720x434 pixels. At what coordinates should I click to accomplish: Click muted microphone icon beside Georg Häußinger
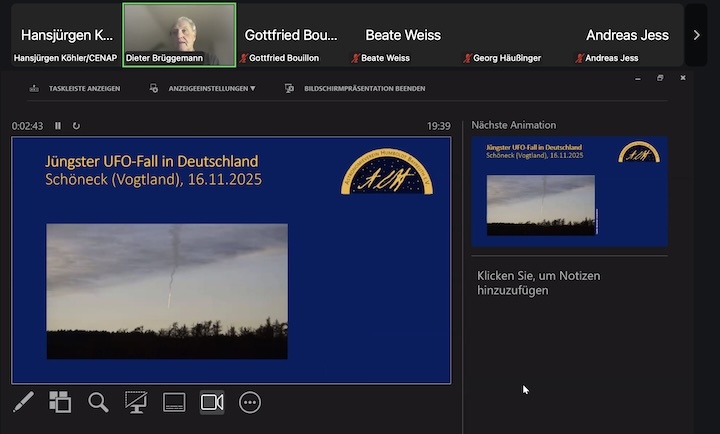click(467, 58)
